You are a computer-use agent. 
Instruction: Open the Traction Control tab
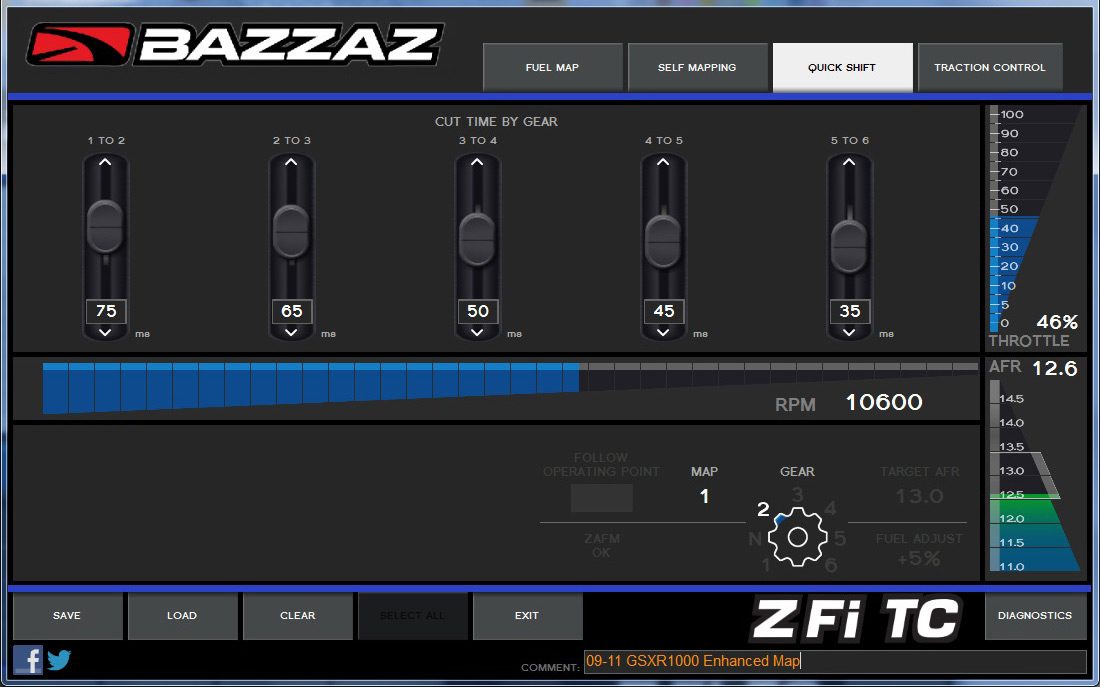pyautogui.click(x=990, y=67)
